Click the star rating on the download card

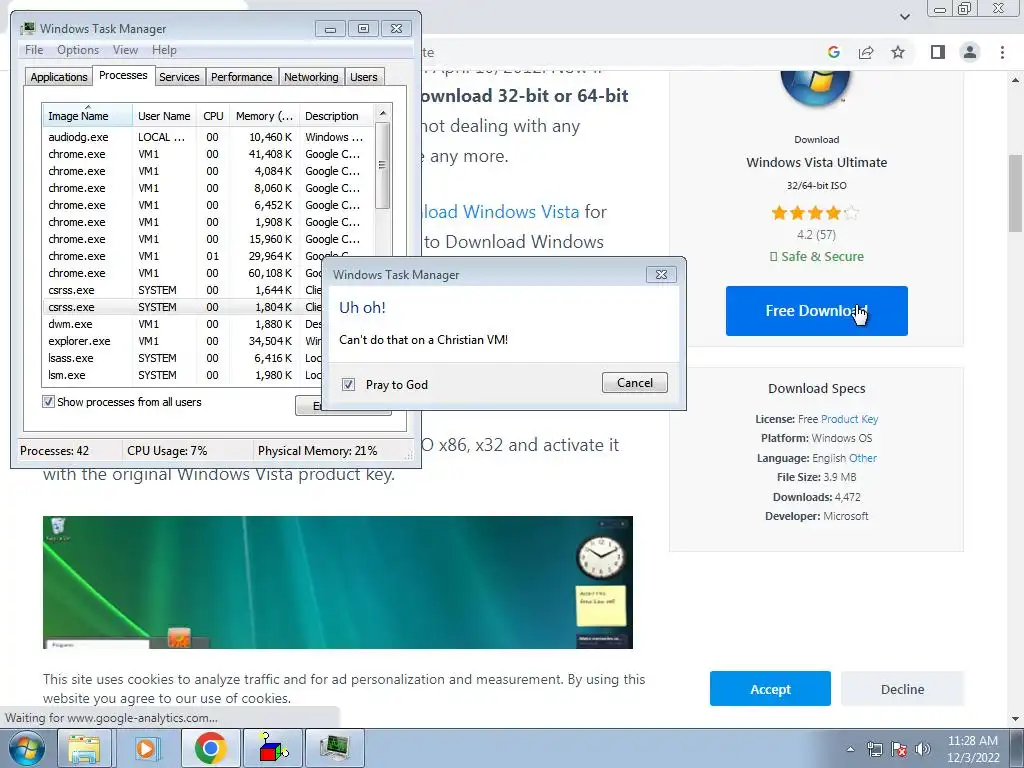pos(815,213)
